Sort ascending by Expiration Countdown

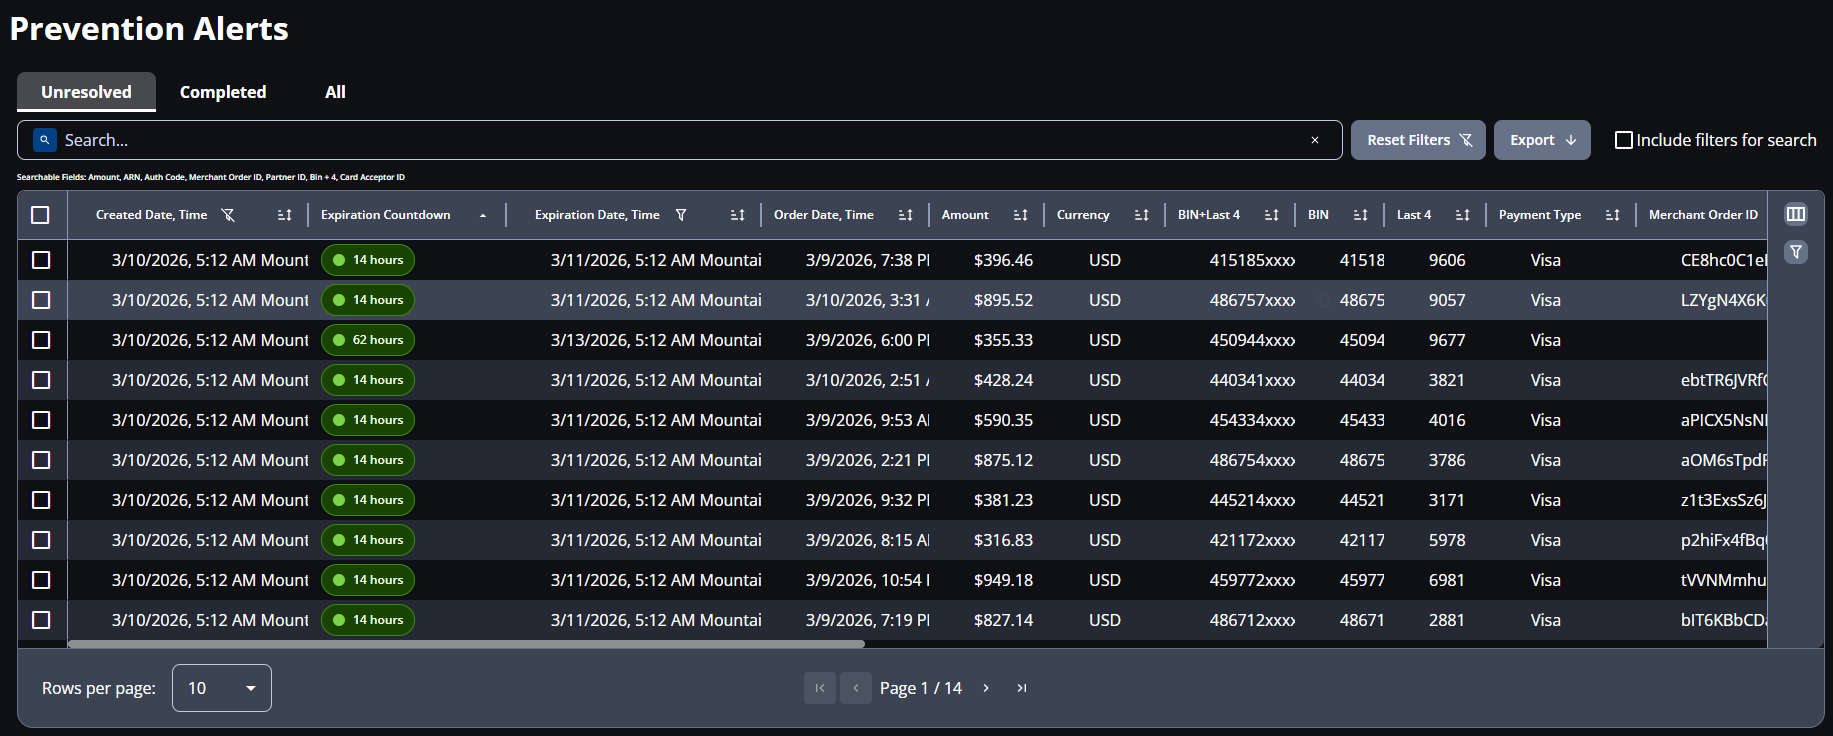[483, 215]
